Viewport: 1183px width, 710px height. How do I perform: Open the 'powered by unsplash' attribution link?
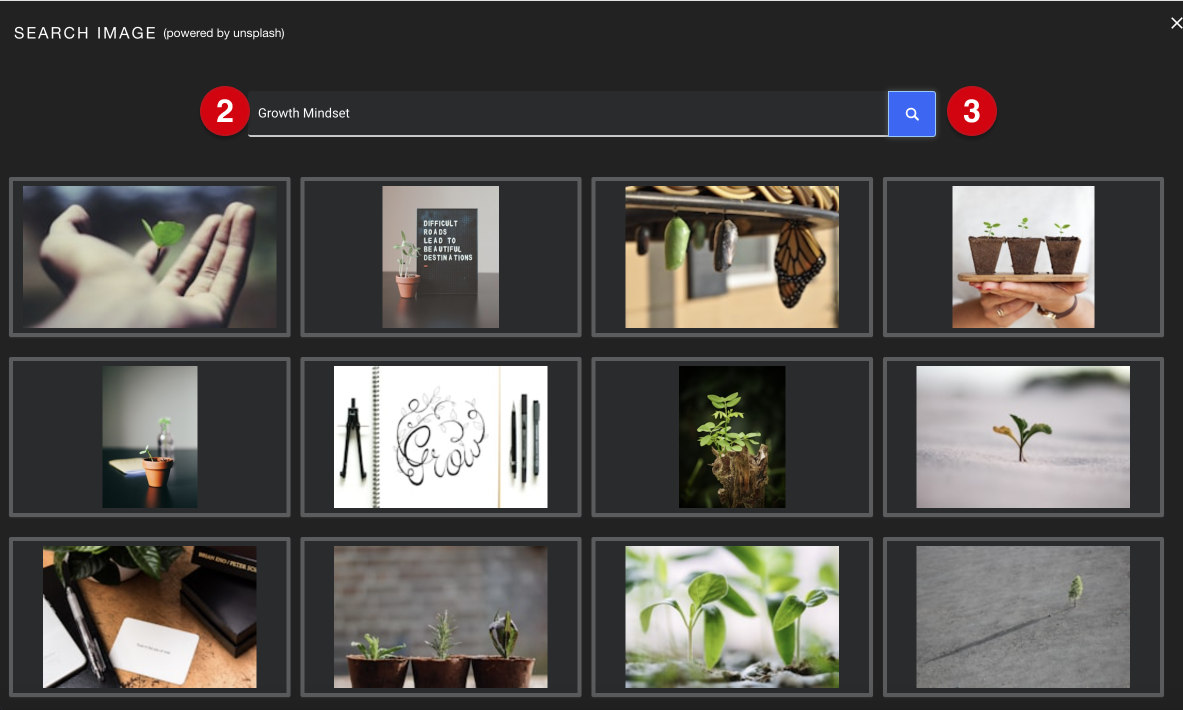pyautogui.click(x=223, y=32)
